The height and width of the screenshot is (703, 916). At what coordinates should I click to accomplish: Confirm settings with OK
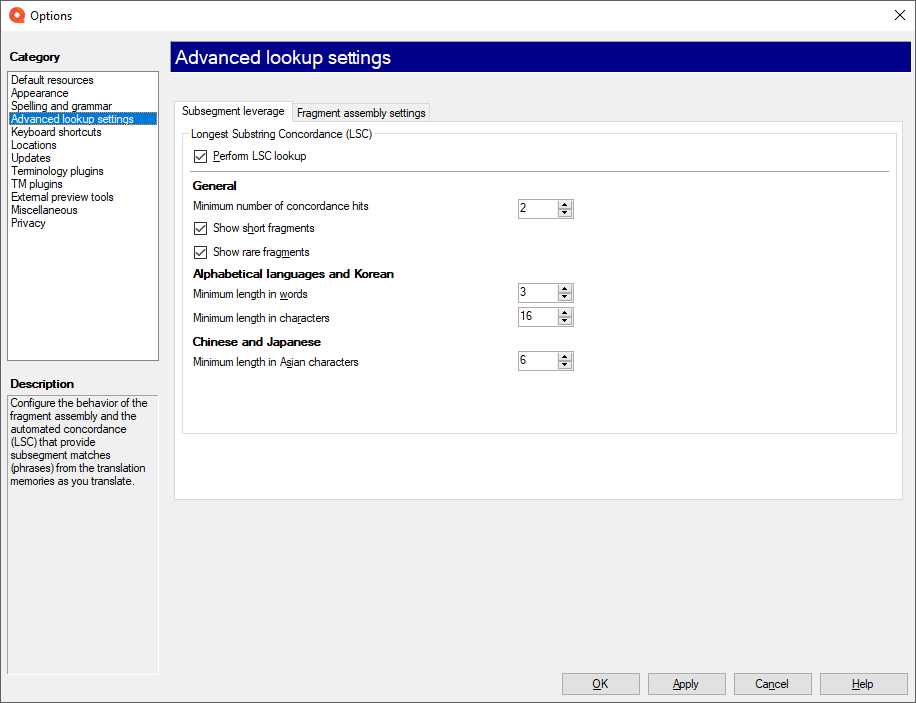pos(600,684)
